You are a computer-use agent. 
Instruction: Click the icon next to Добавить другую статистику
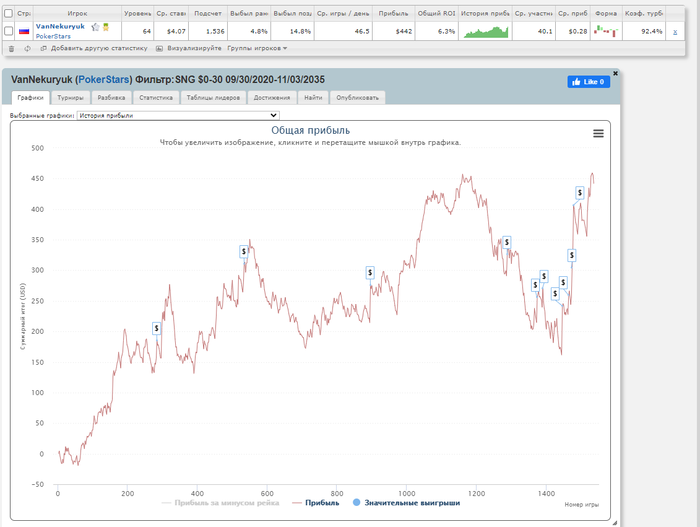[x=43, y=48]
